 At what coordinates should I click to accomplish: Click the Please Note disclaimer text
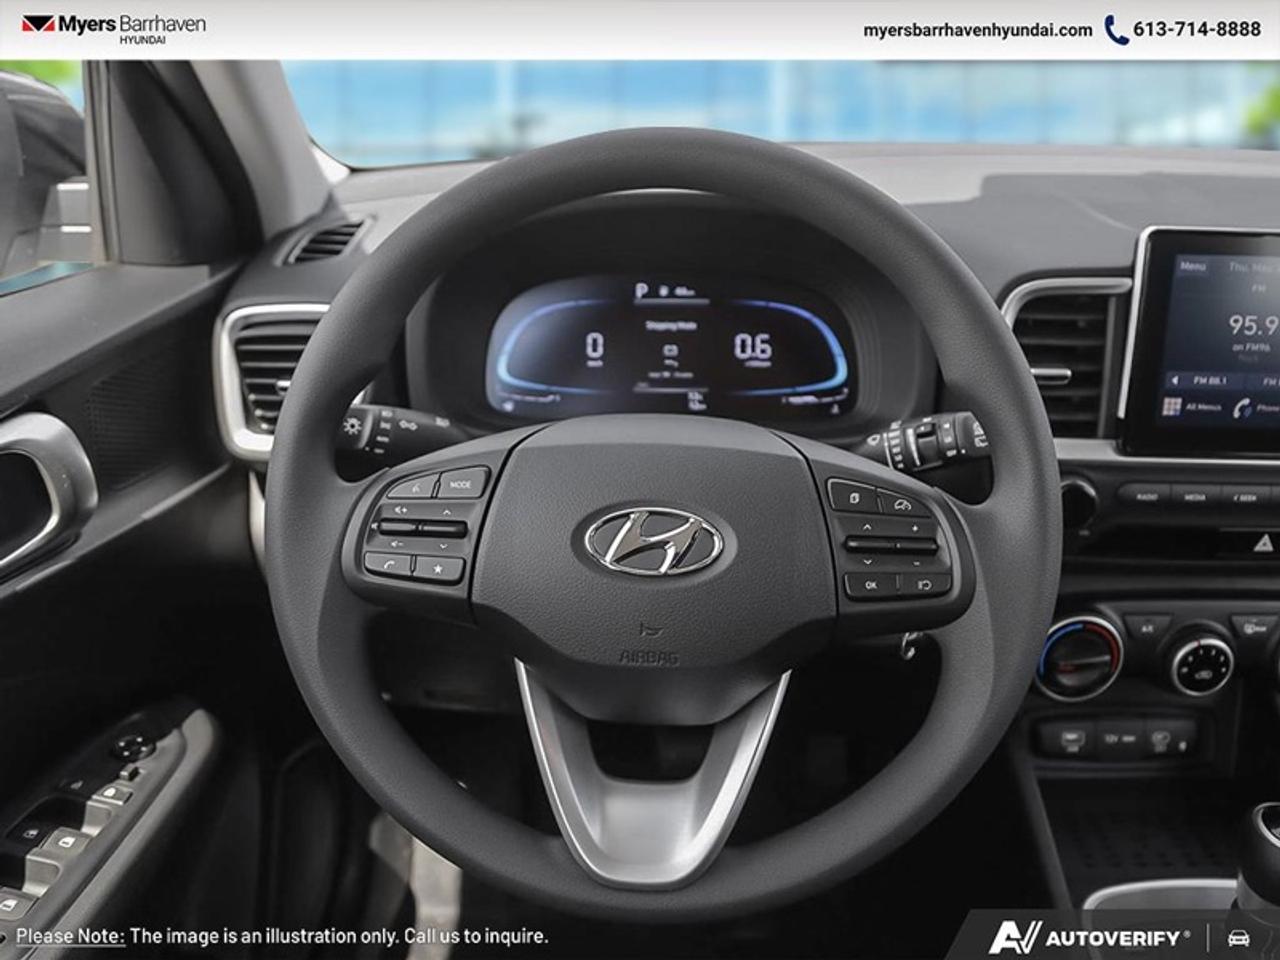(x=282, y=936)
